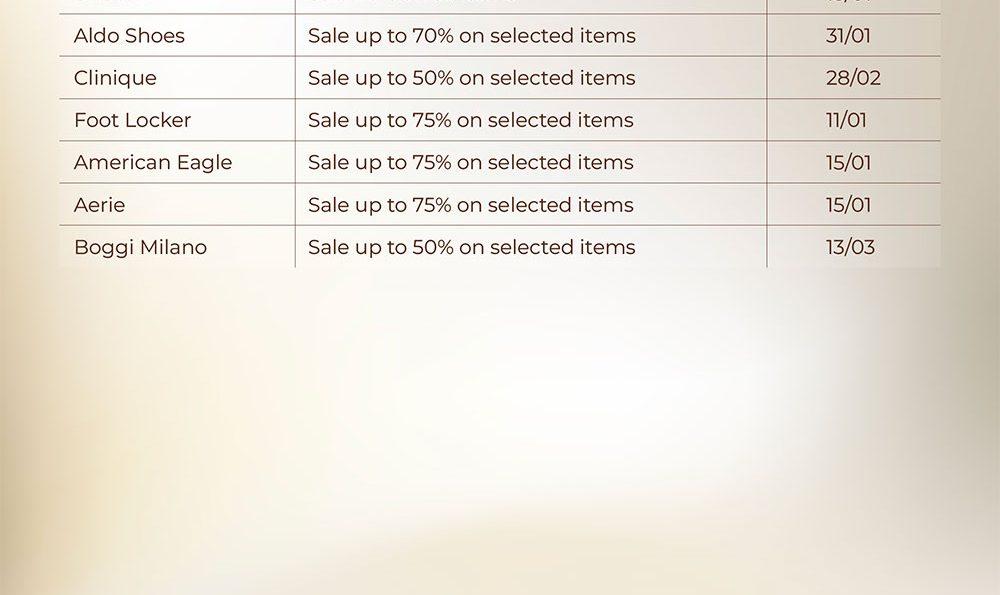Click Aerie end date 15/01
This screenshot has width=1000, height=595.
click(x=848, y=205)
